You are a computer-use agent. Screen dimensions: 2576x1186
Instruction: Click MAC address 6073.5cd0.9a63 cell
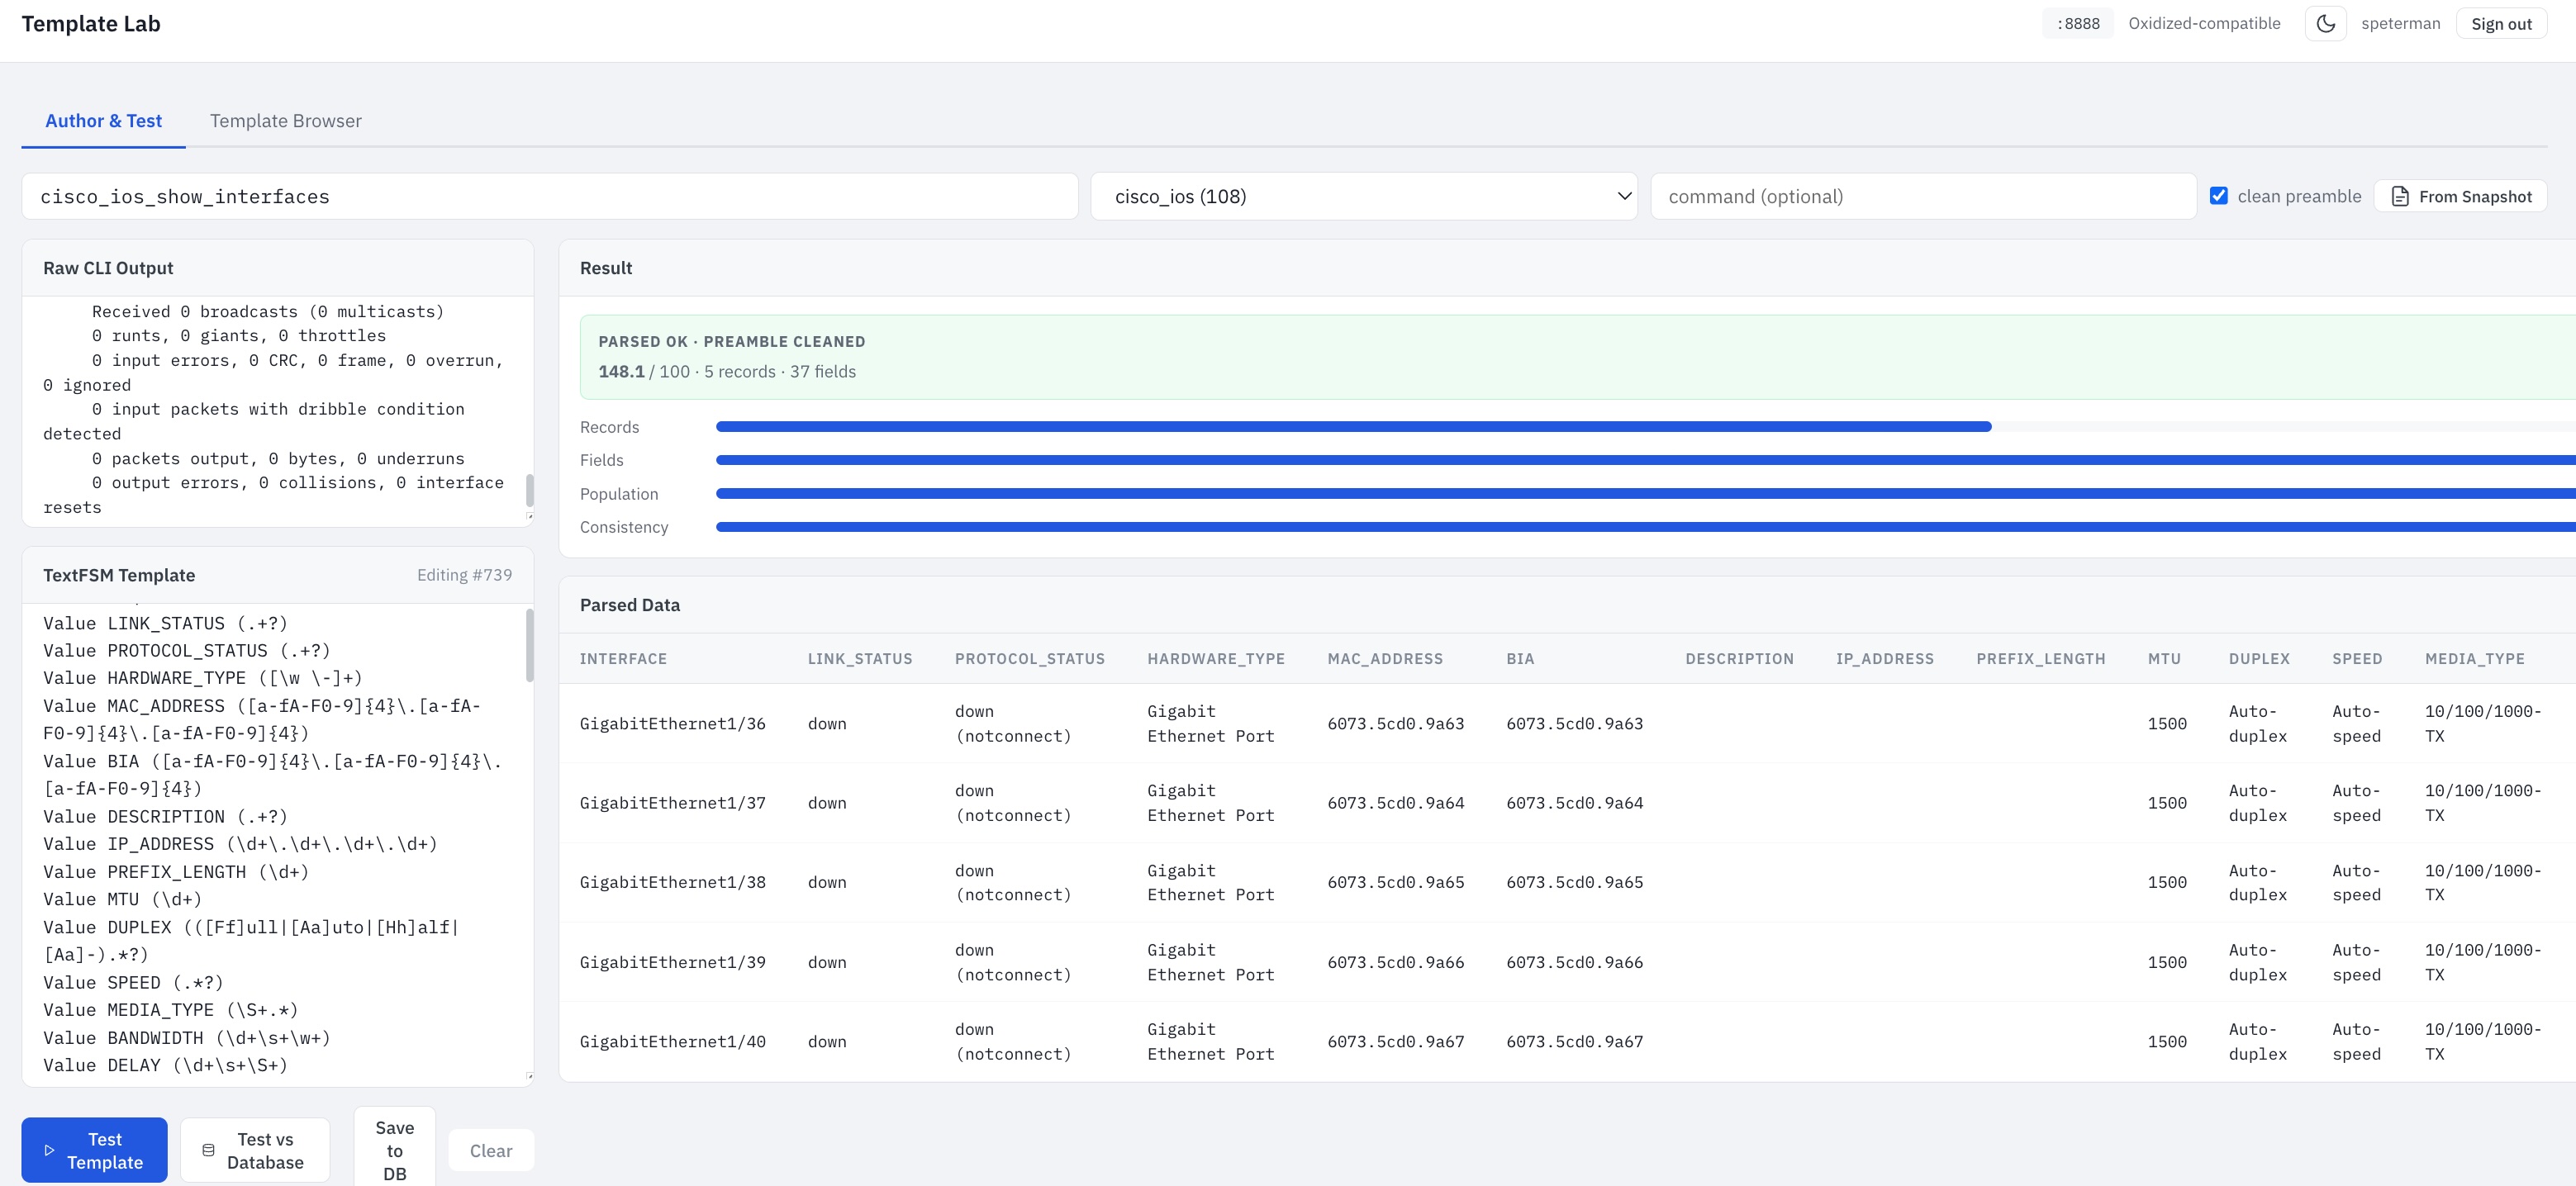coord(1396,724)
